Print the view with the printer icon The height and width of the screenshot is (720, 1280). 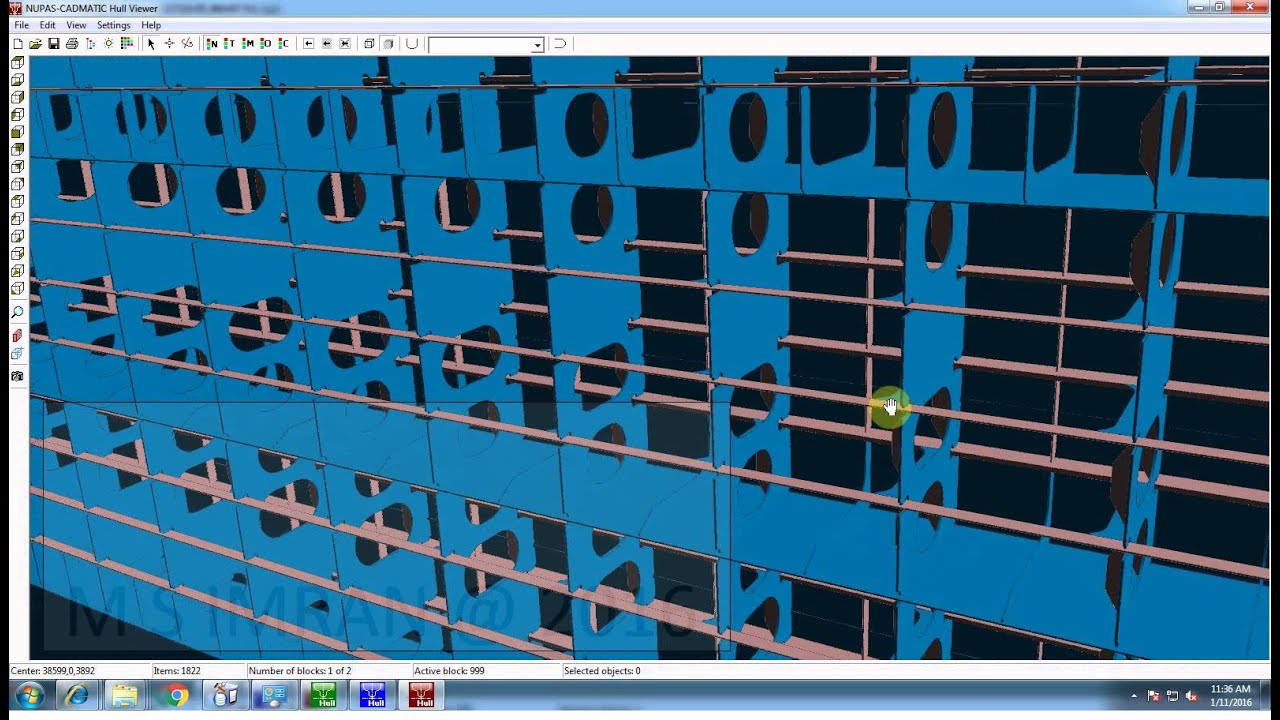(x=72, y=44)
